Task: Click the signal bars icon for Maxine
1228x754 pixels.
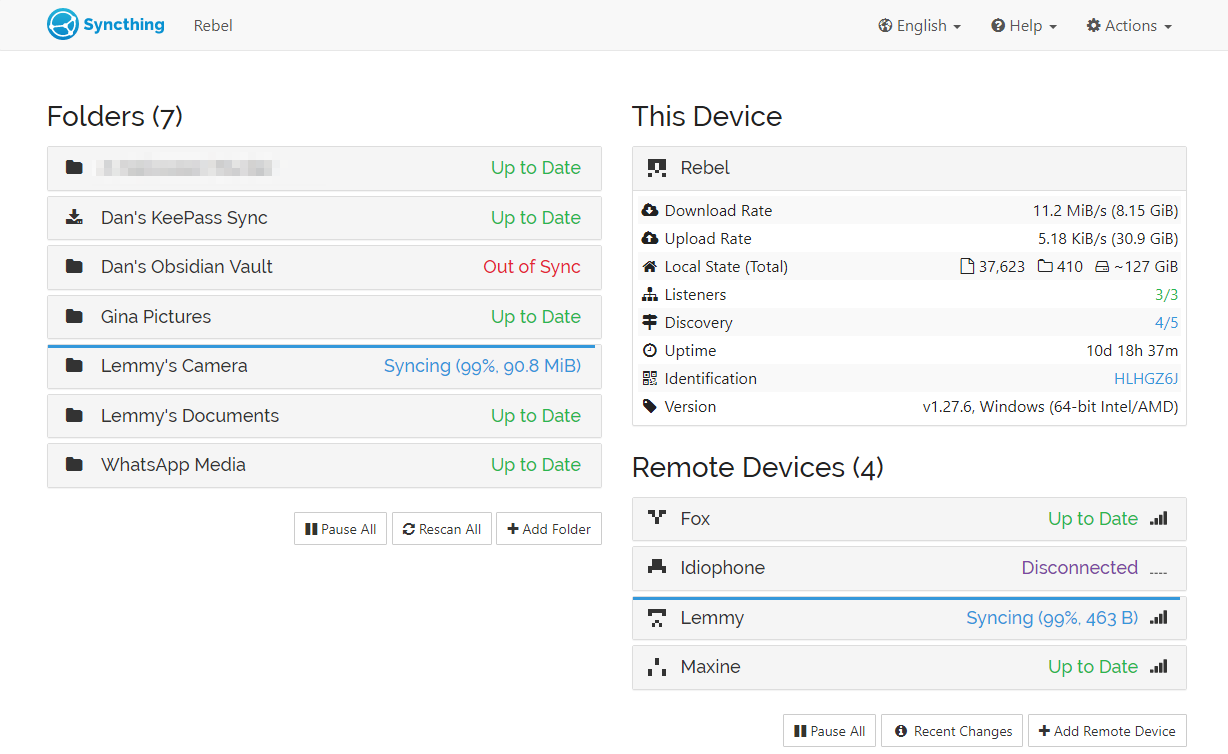Action: pyautogui.click(x=1158, y=667)
